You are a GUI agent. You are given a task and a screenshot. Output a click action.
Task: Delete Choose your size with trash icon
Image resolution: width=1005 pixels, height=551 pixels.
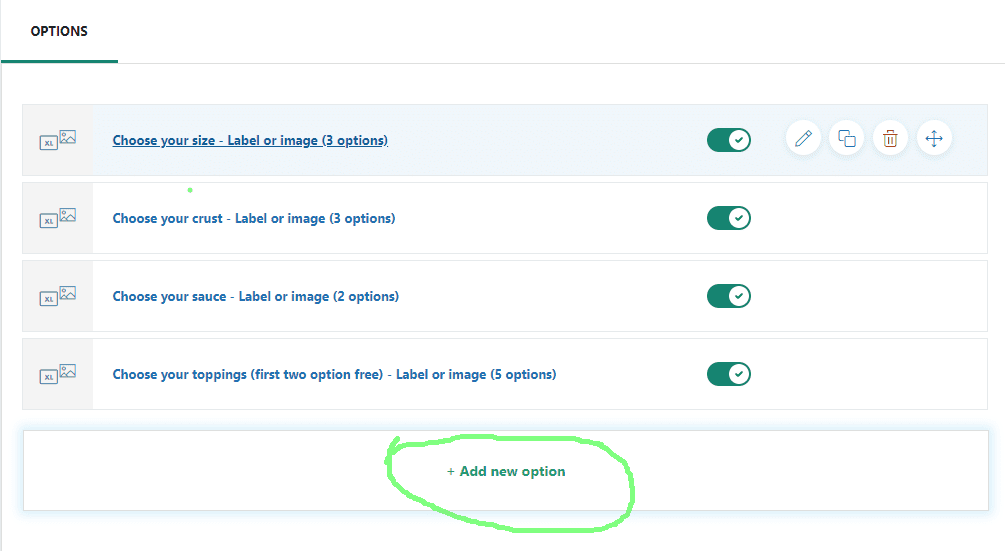pyautogui.click(x=890, y=138)
